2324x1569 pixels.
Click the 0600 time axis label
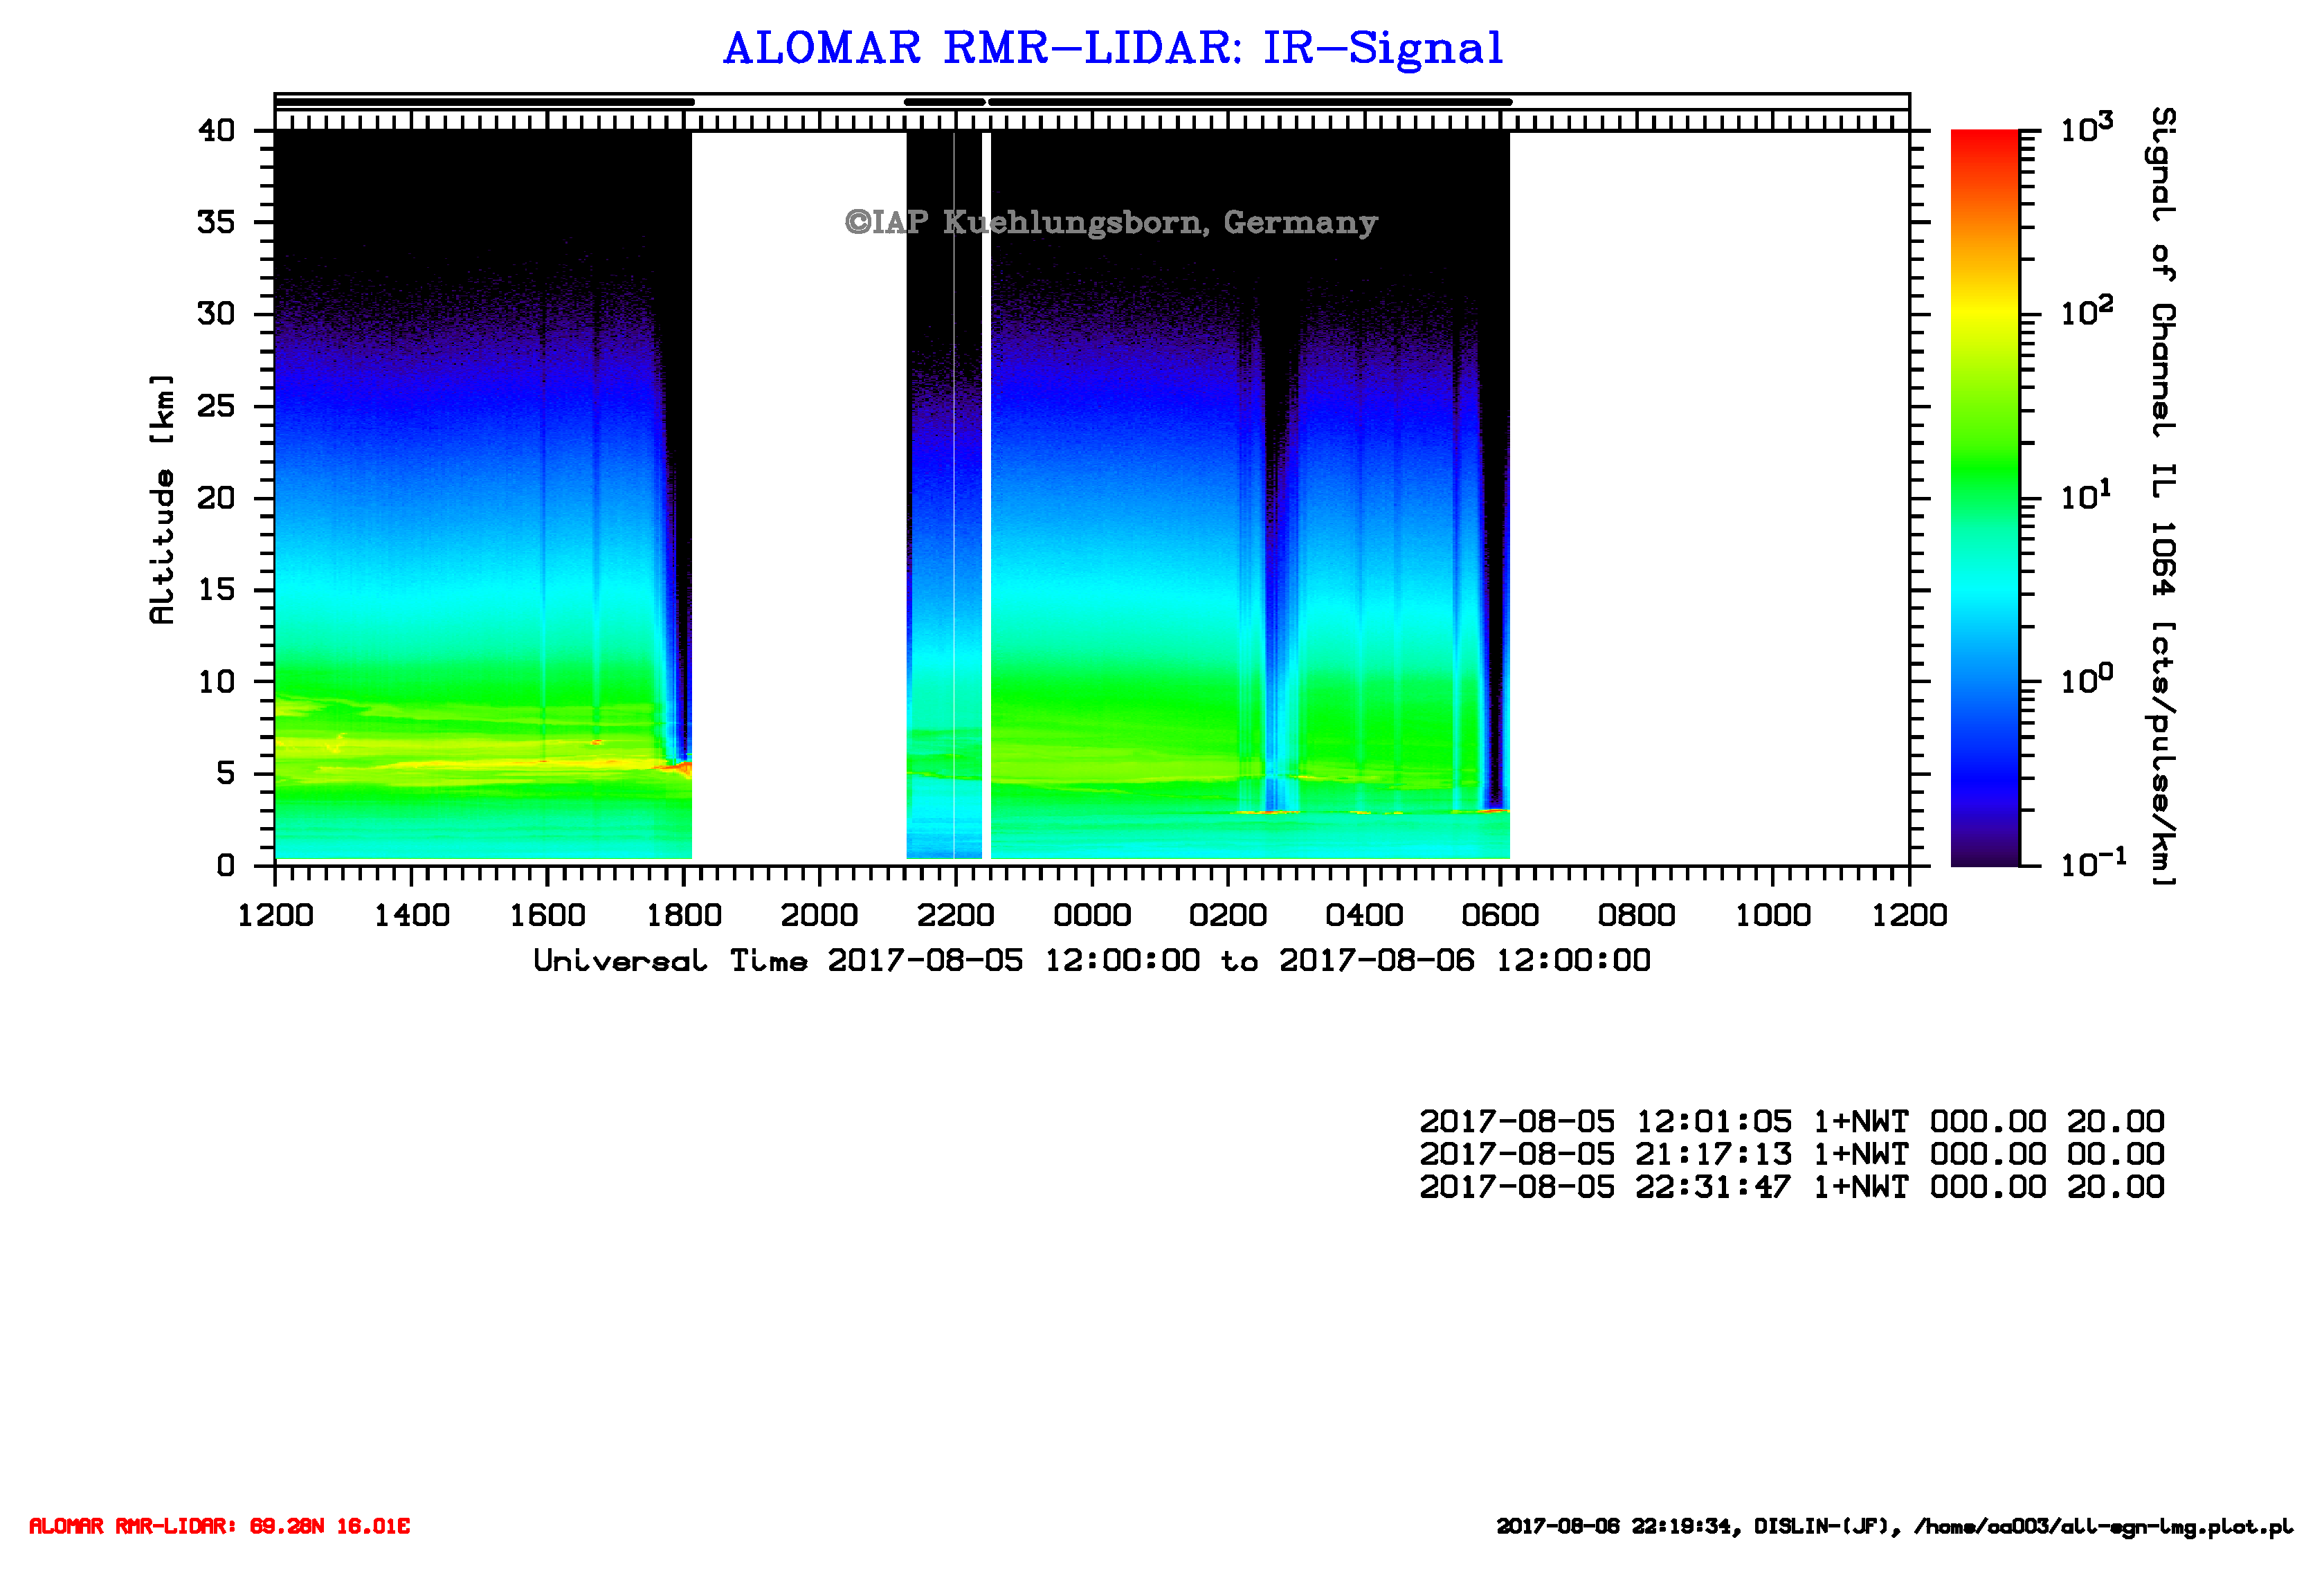(1500, 915)
